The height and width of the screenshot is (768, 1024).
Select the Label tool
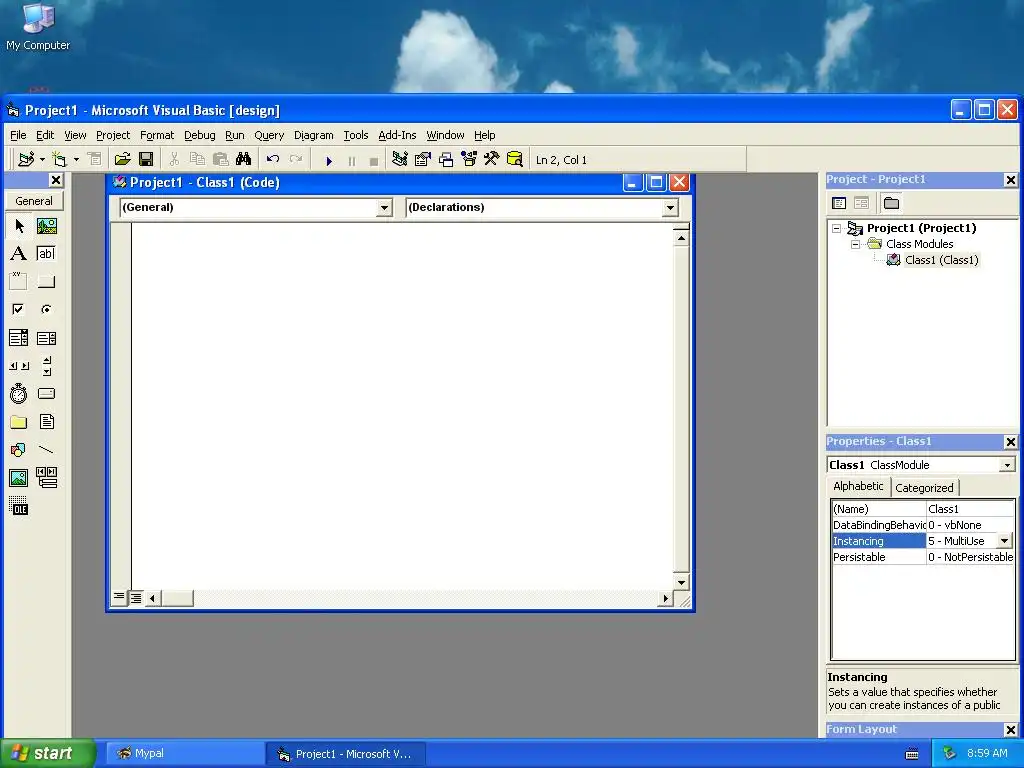tap(18, 254)
